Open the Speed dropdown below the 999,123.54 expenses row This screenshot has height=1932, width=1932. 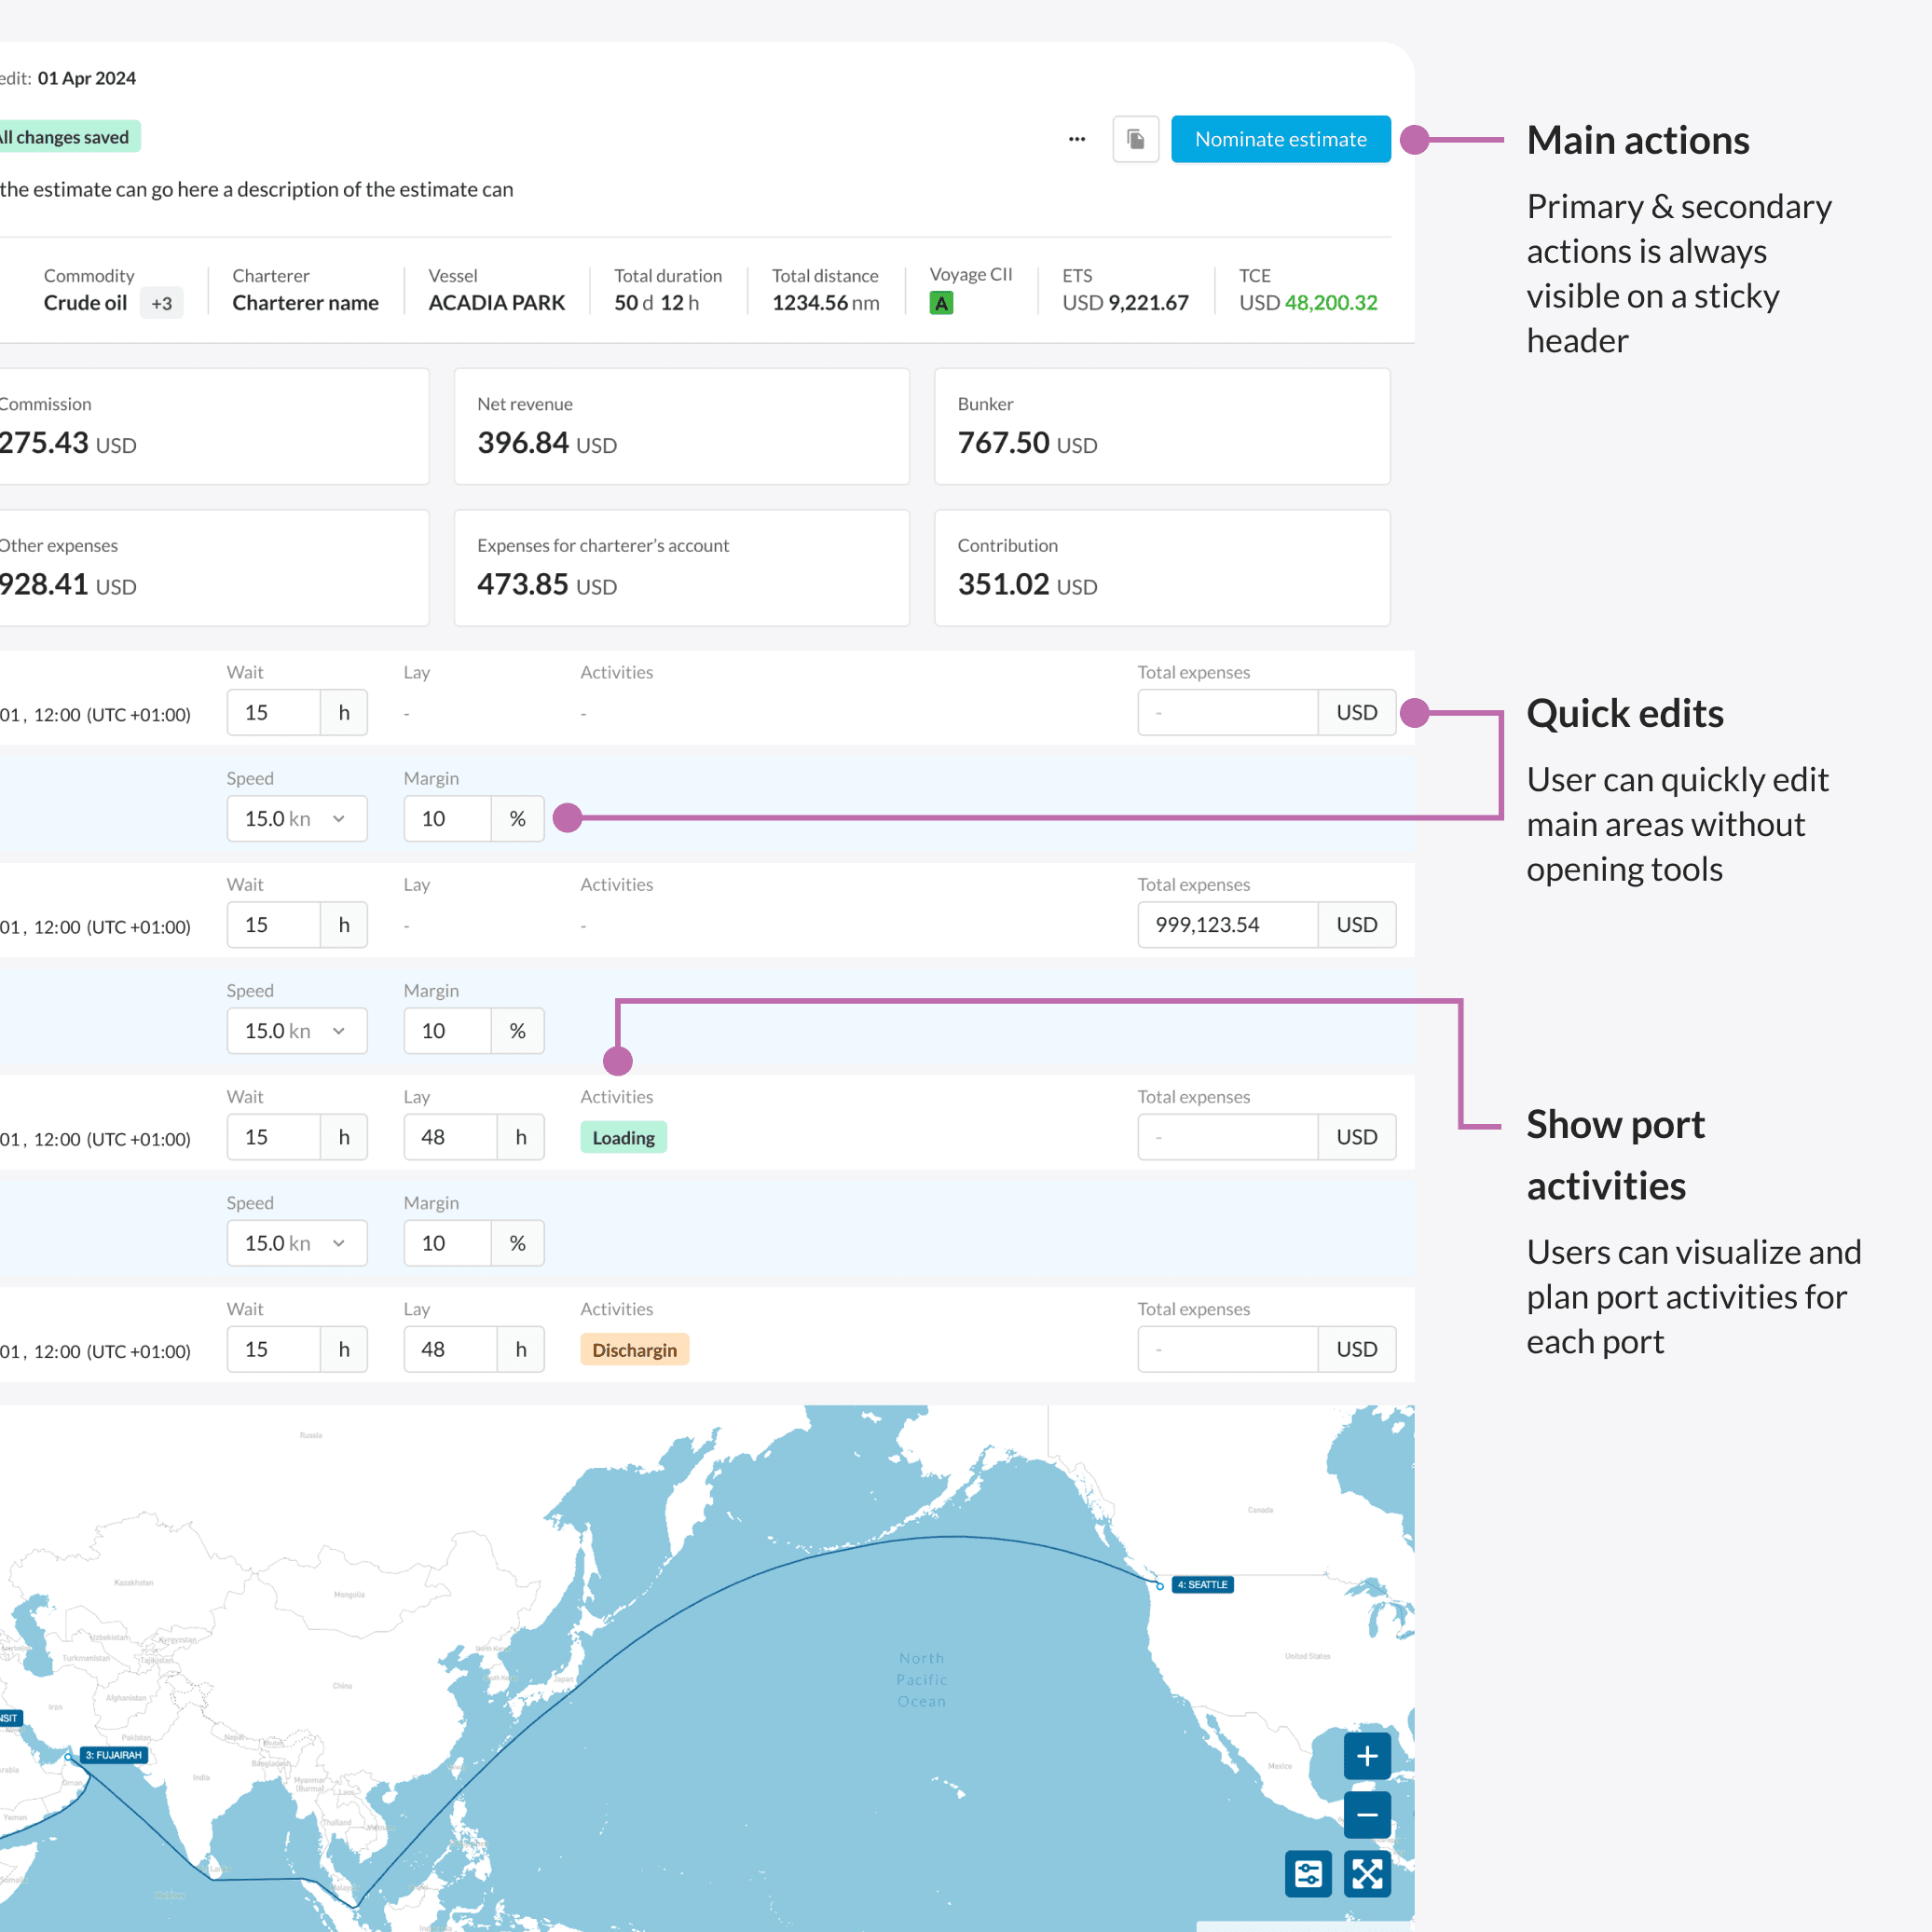coord(297,1031)
